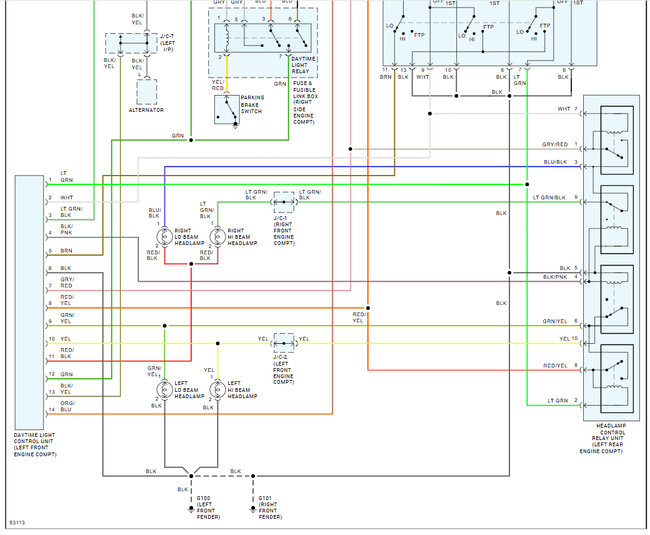Click the 'ALTERNATOR' label
Screen dimensions: 650x535
146,110
